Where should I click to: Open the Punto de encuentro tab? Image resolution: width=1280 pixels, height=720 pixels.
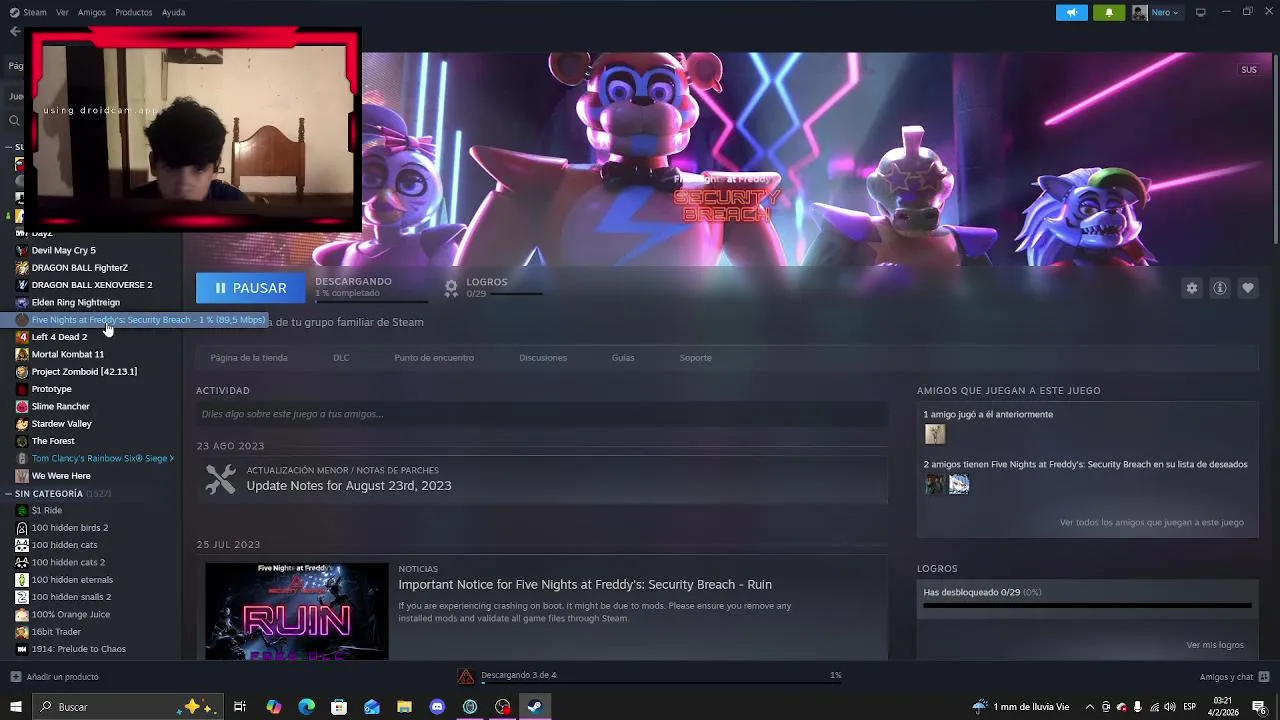(x=434, y=358)
